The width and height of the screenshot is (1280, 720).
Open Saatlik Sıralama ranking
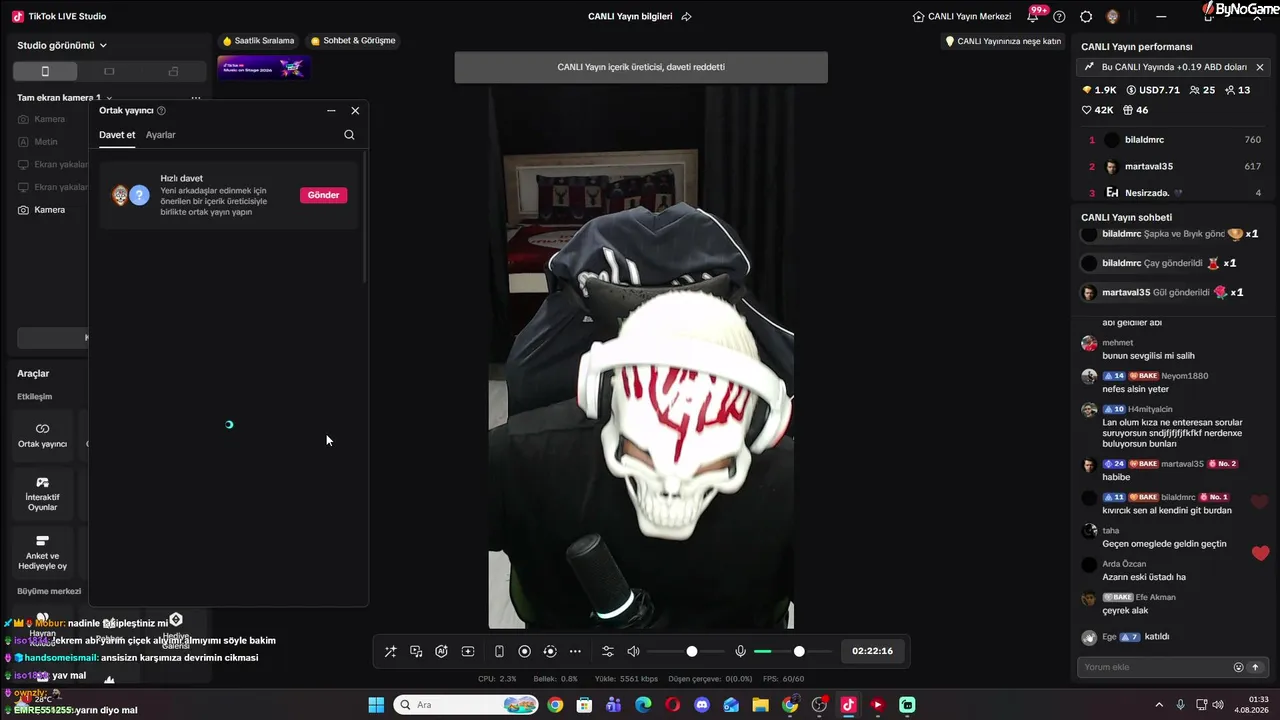tap(258, 41)
